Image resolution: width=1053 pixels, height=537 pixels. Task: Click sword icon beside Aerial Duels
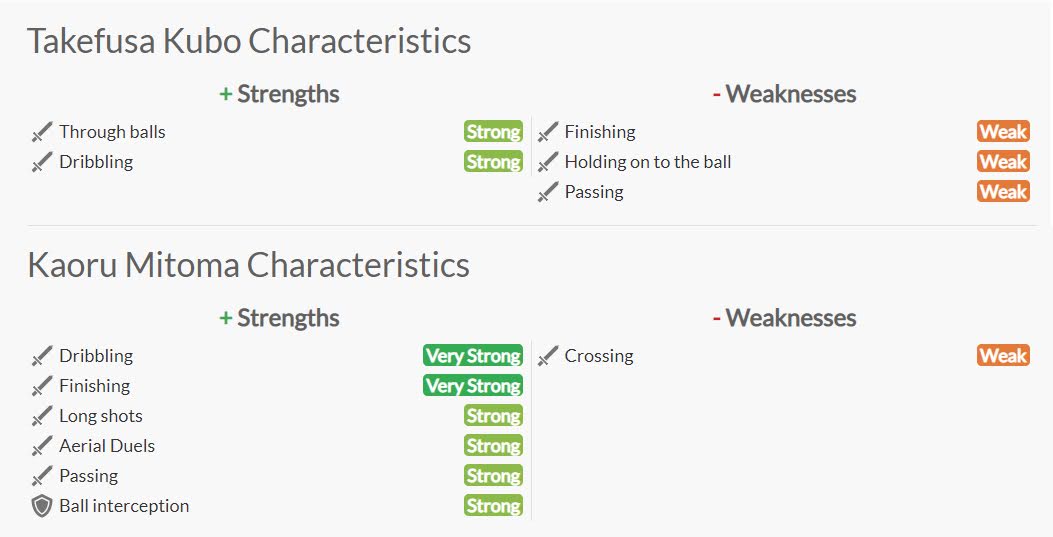pos(42,446)
